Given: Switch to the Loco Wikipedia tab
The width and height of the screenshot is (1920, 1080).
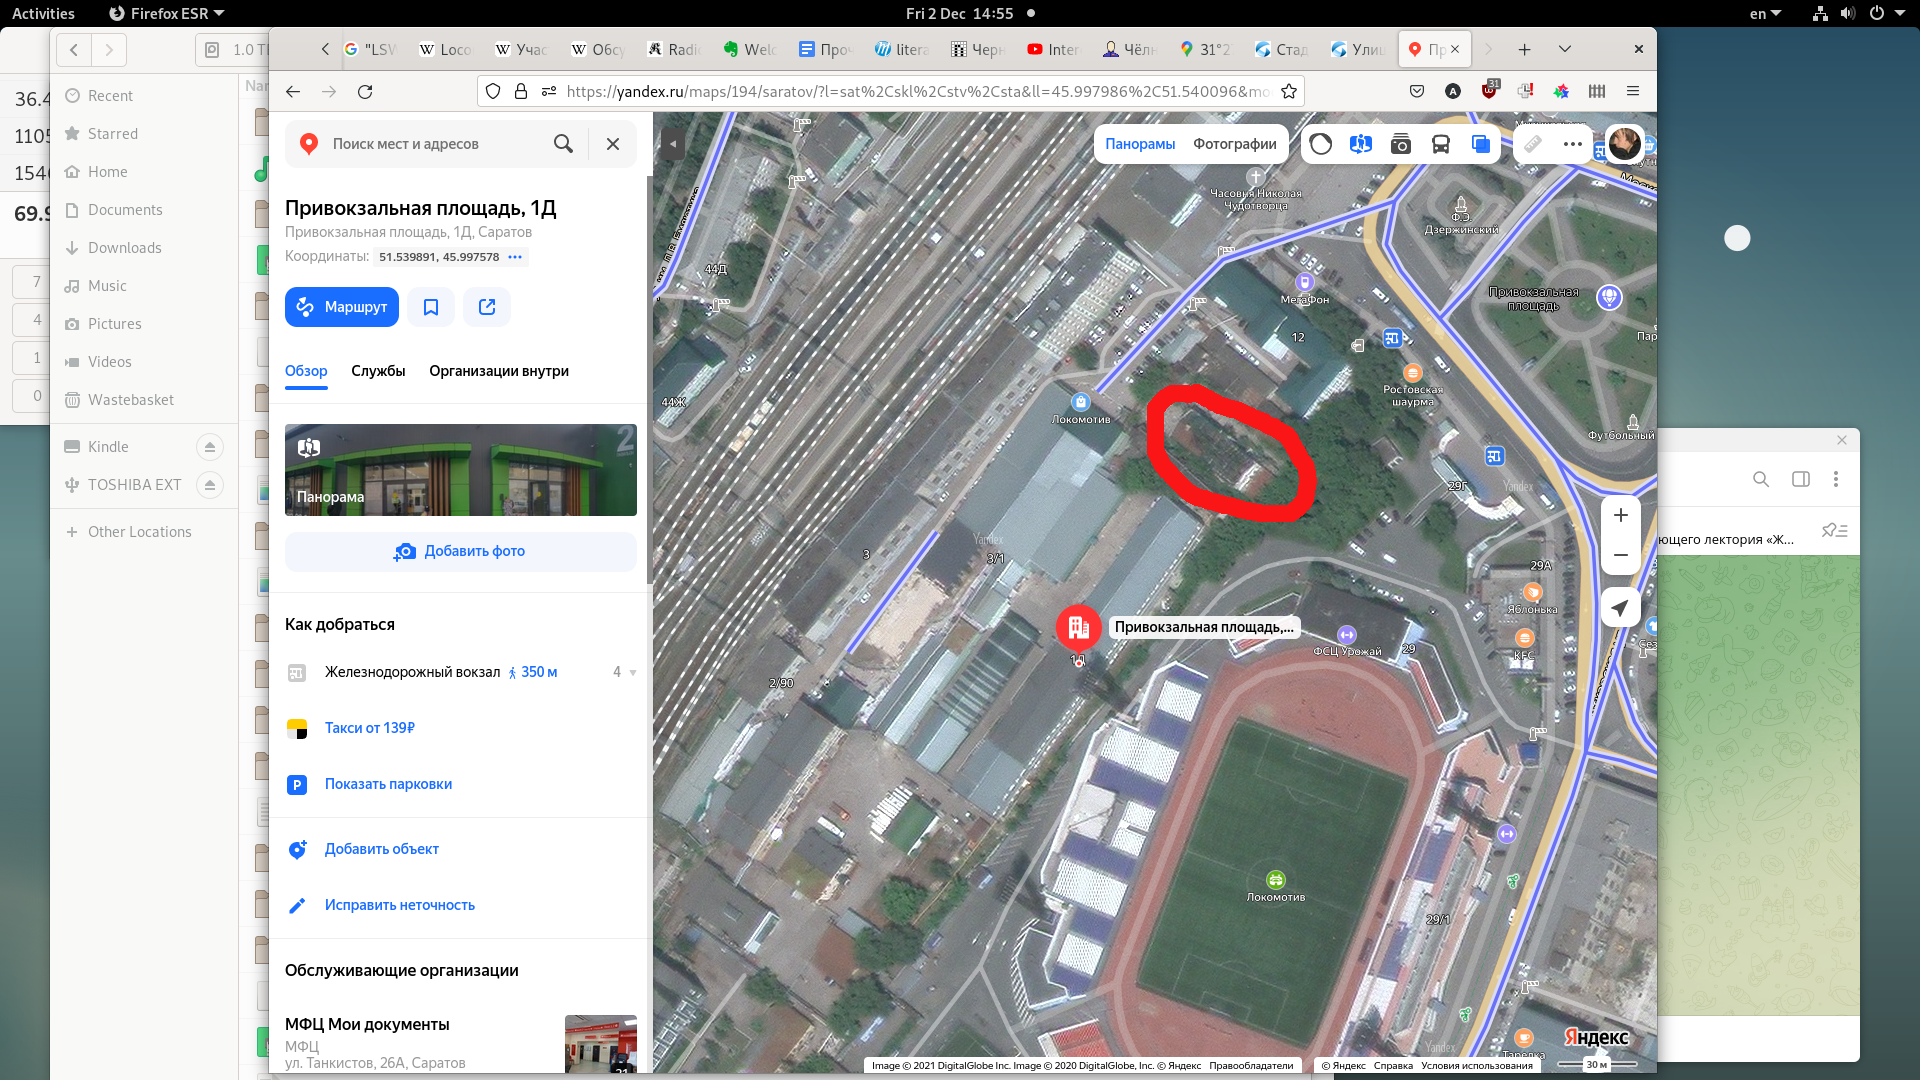Looking at the screenshot, I should (446, 49).
